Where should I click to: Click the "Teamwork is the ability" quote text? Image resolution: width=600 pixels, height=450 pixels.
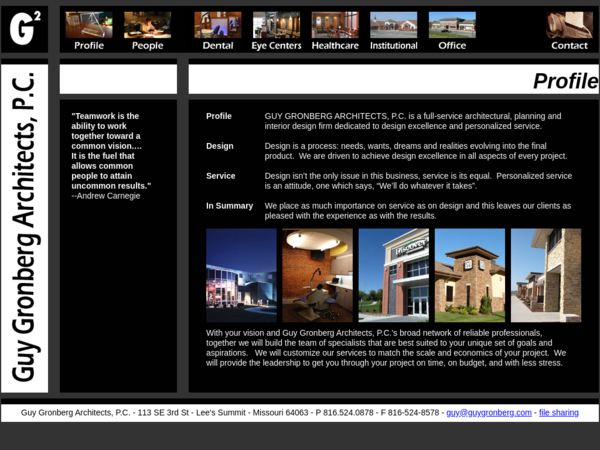[x=111, y=151]
